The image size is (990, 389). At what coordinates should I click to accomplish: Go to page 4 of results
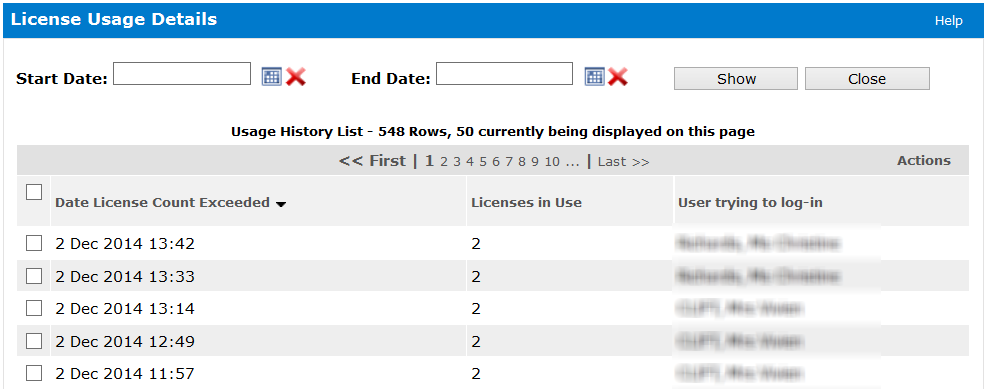tap(470, 162)
